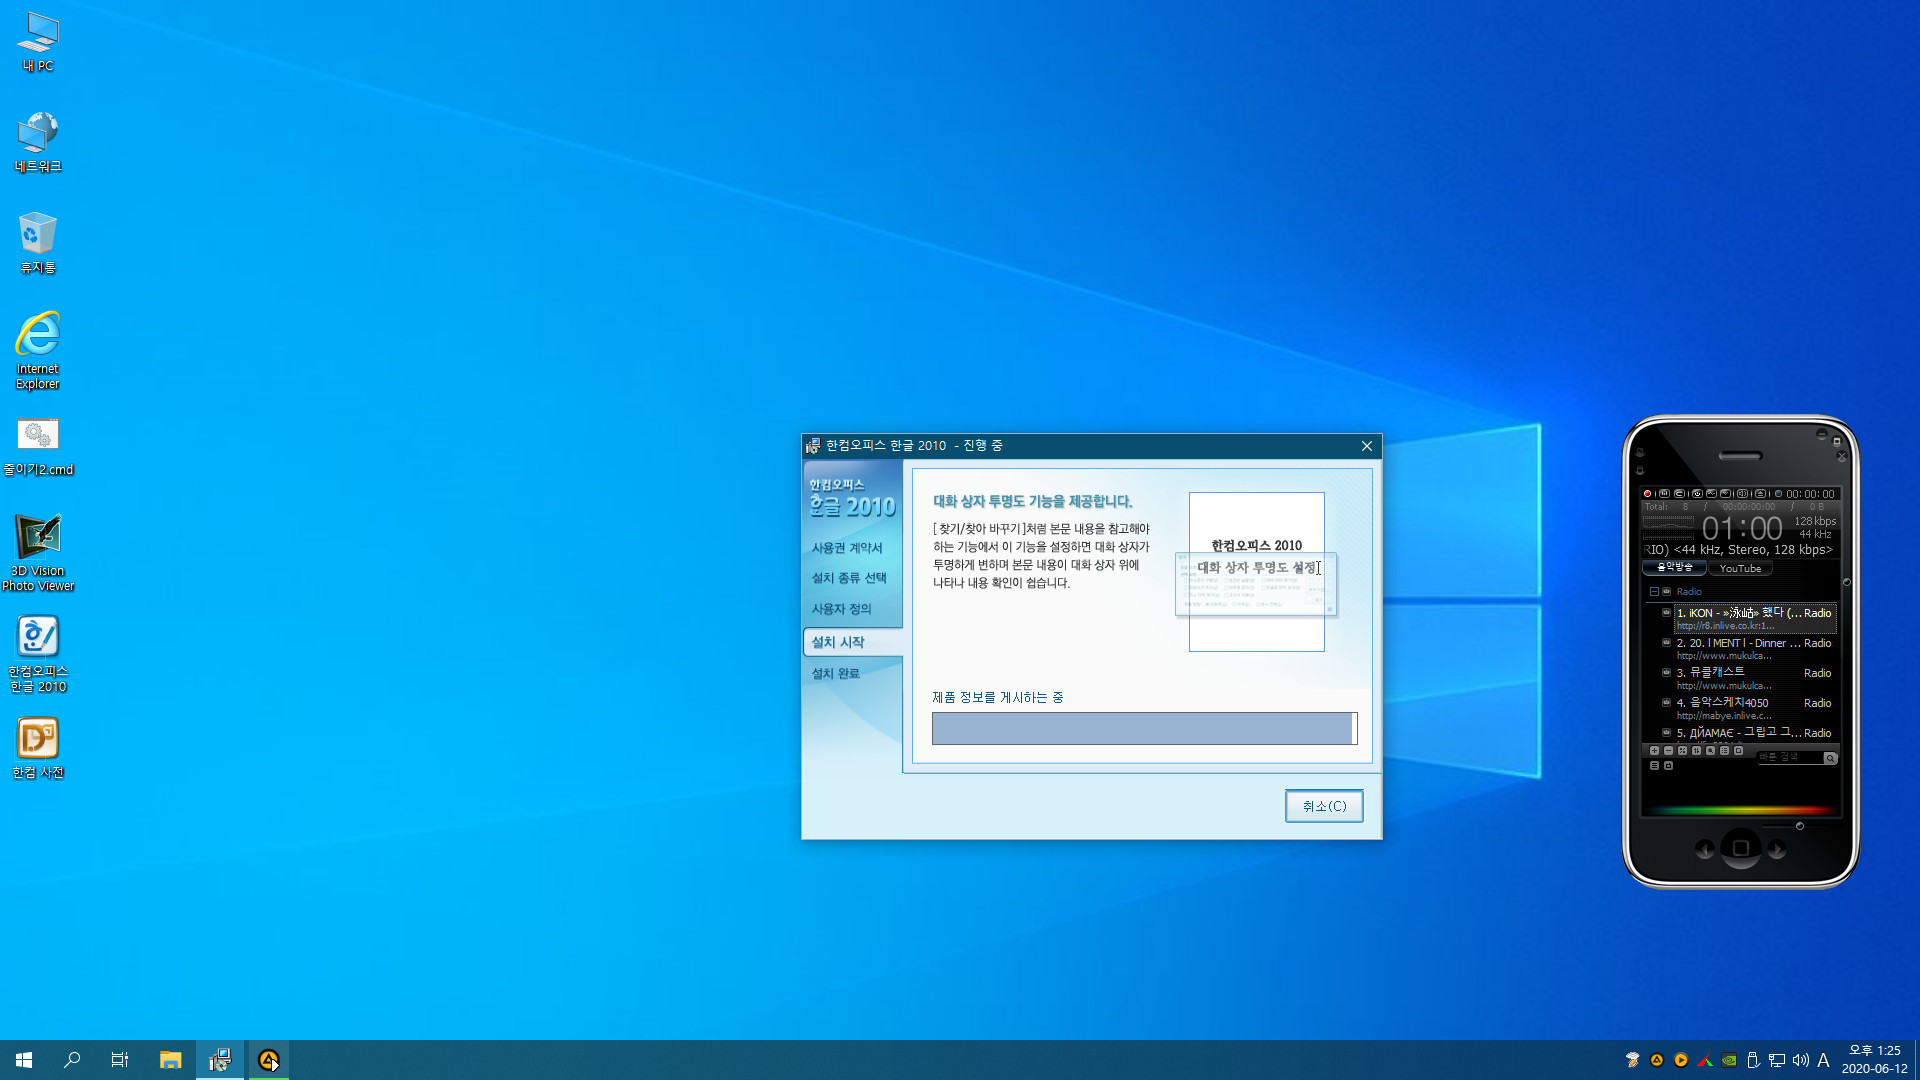Image resolution: width=1920 pixels, height=1080 pixels.
Task: Click the add (+) icon in playlist toolbar
Action: 1654,751
